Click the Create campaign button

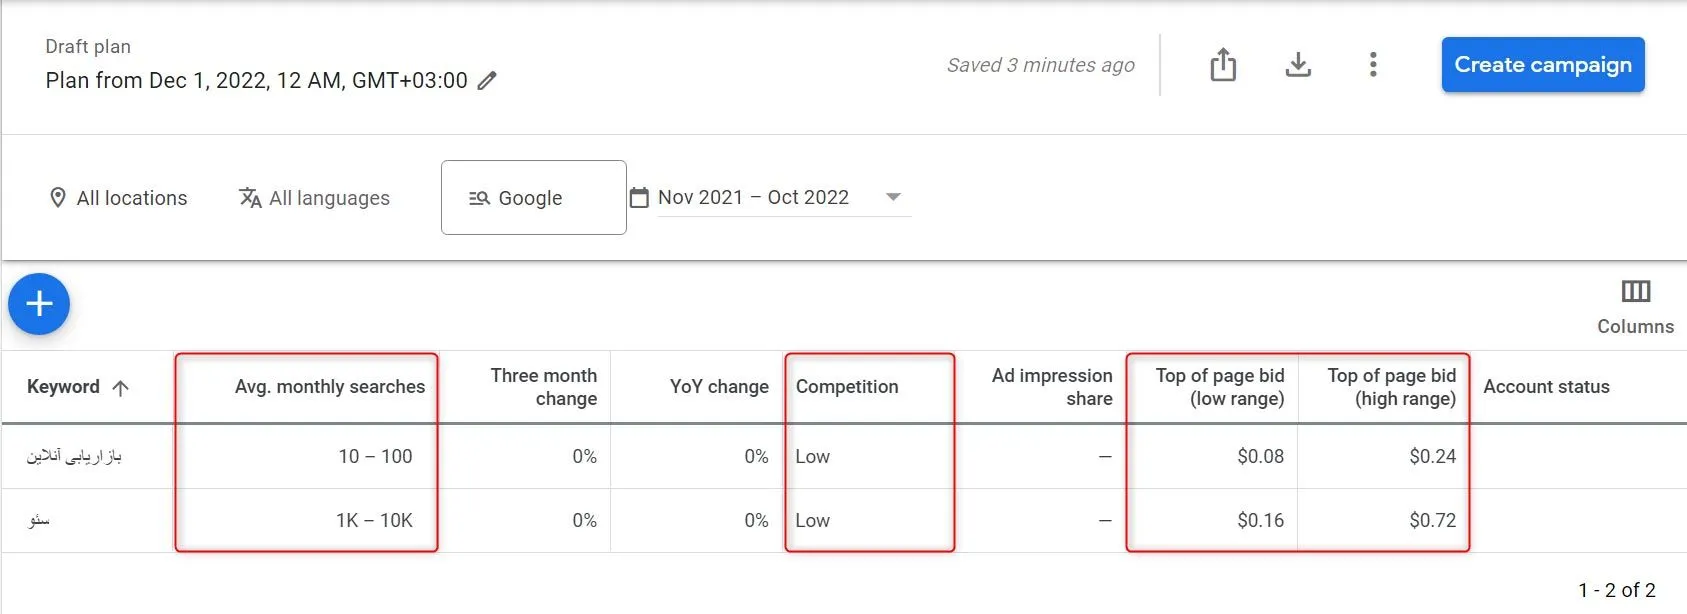(x=1543, y=65)
